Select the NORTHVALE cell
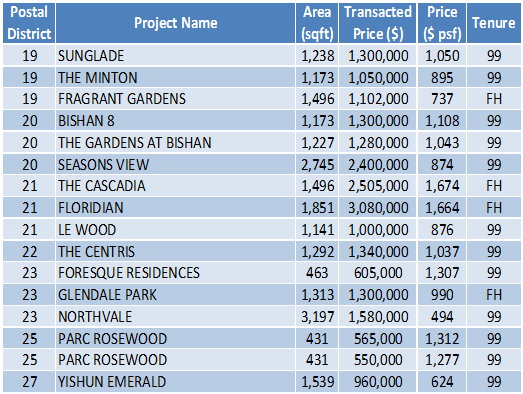The image size is (523, 394). click(x=175, y=317)
